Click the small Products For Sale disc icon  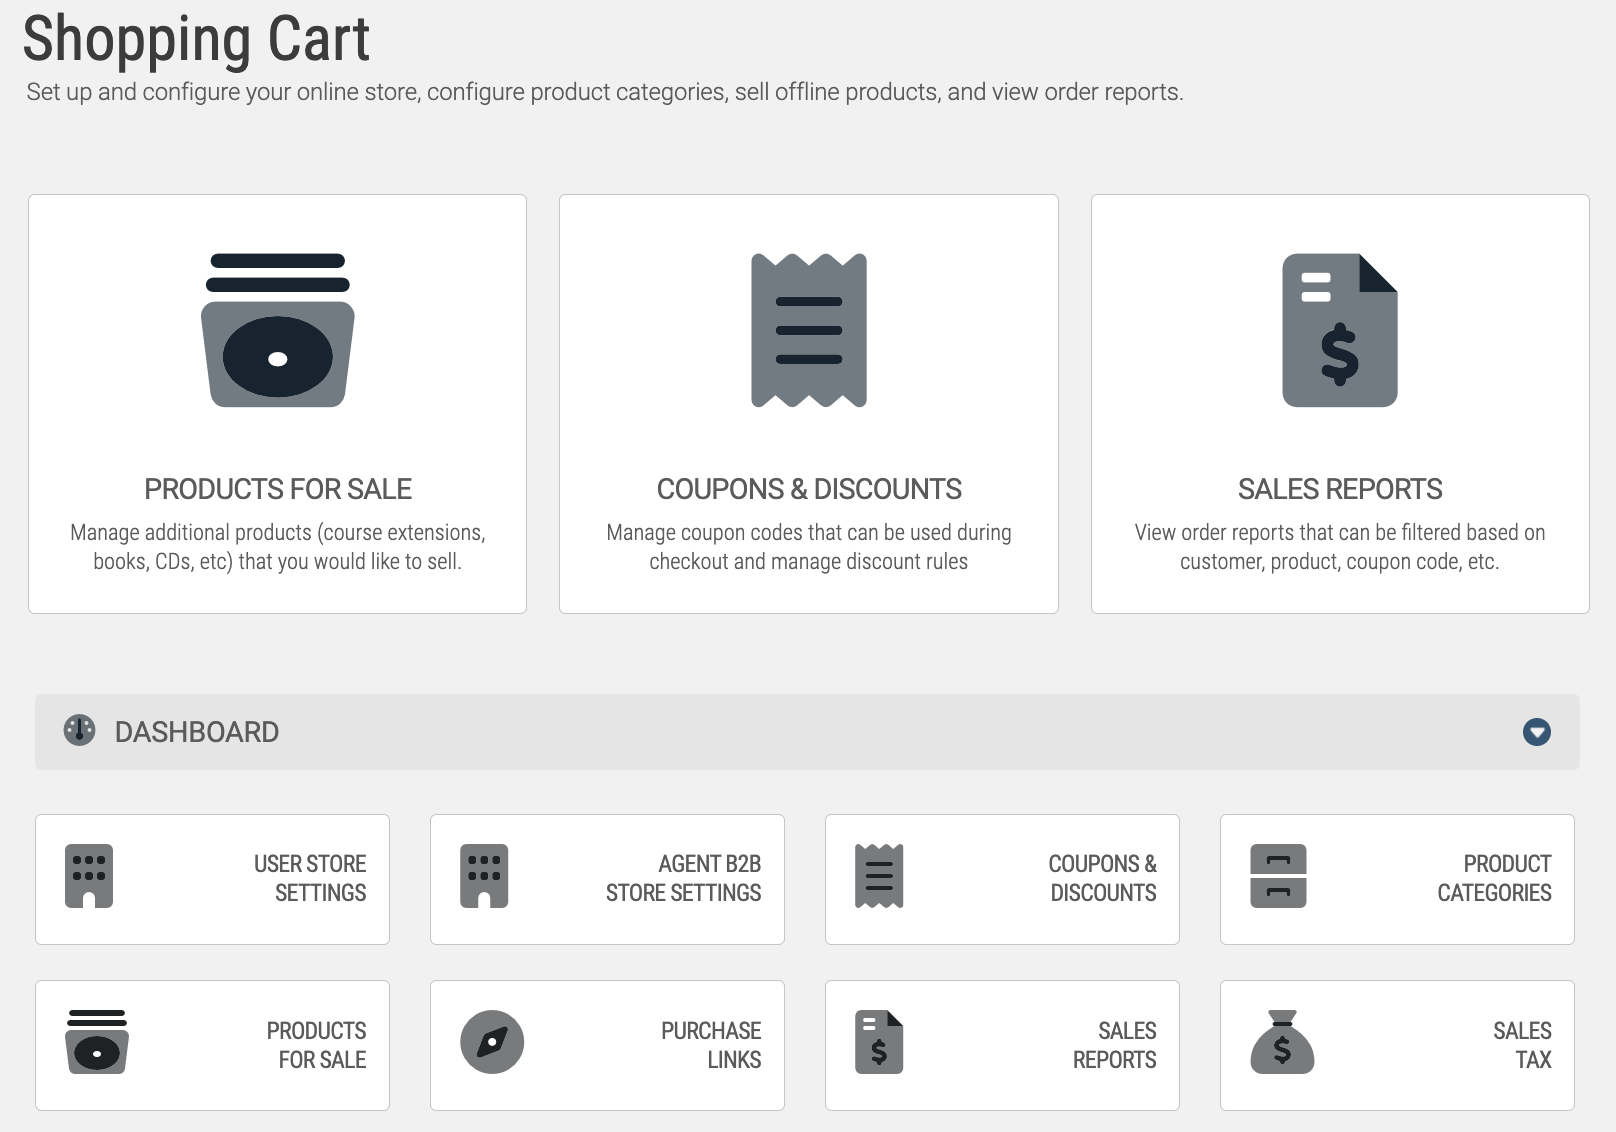coord(97,1042)
